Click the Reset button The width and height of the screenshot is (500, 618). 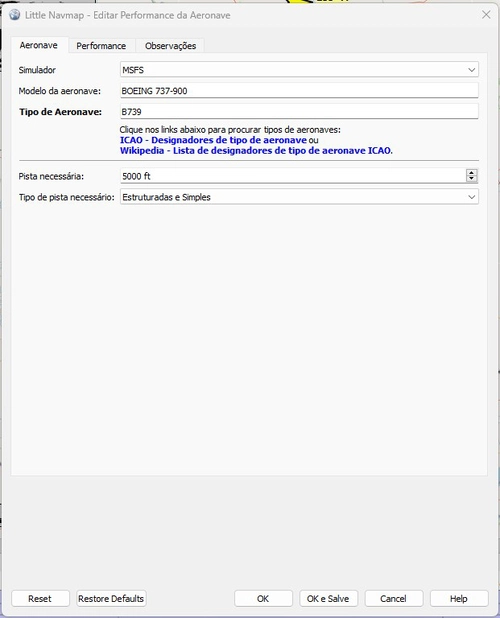(x=40, y=598)
